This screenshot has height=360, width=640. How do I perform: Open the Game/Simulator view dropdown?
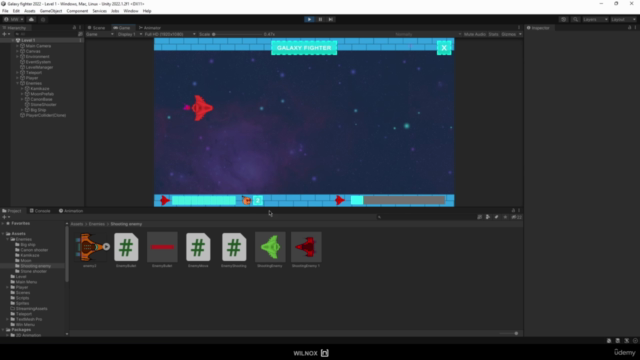coord(99,34)
